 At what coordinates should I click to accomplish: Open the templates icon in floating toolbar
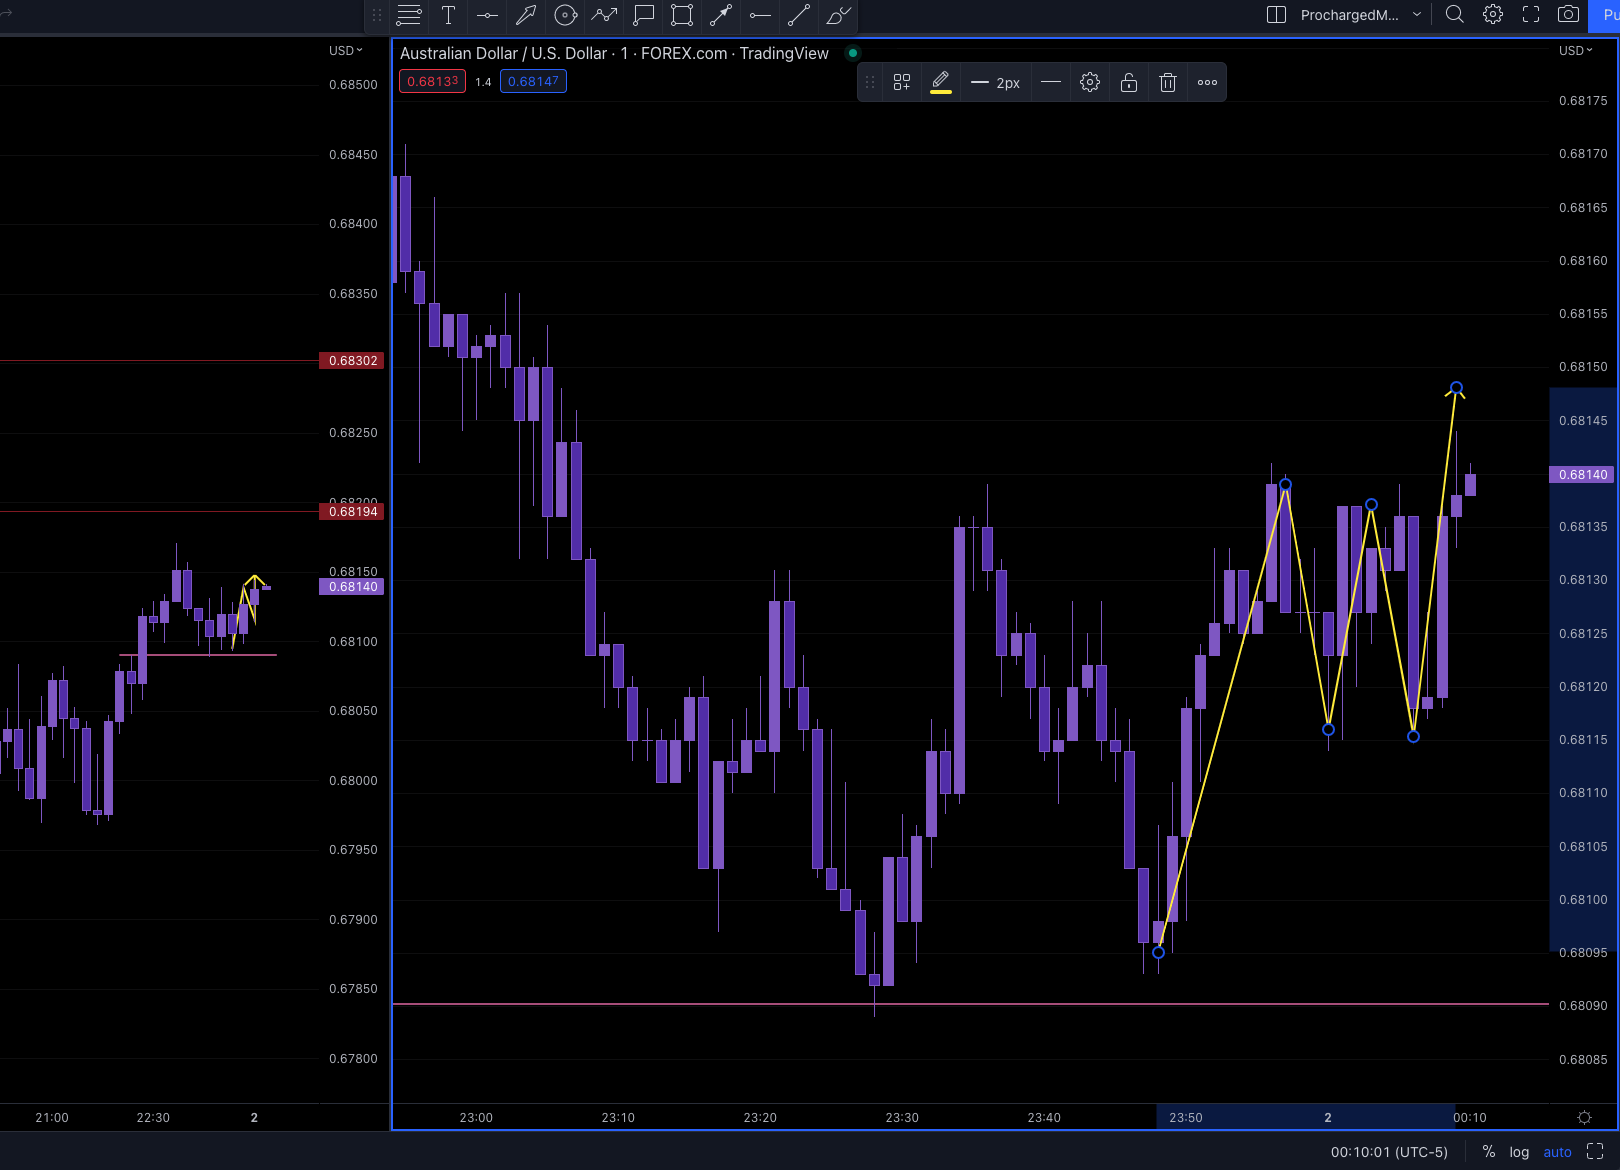(902, 83)
